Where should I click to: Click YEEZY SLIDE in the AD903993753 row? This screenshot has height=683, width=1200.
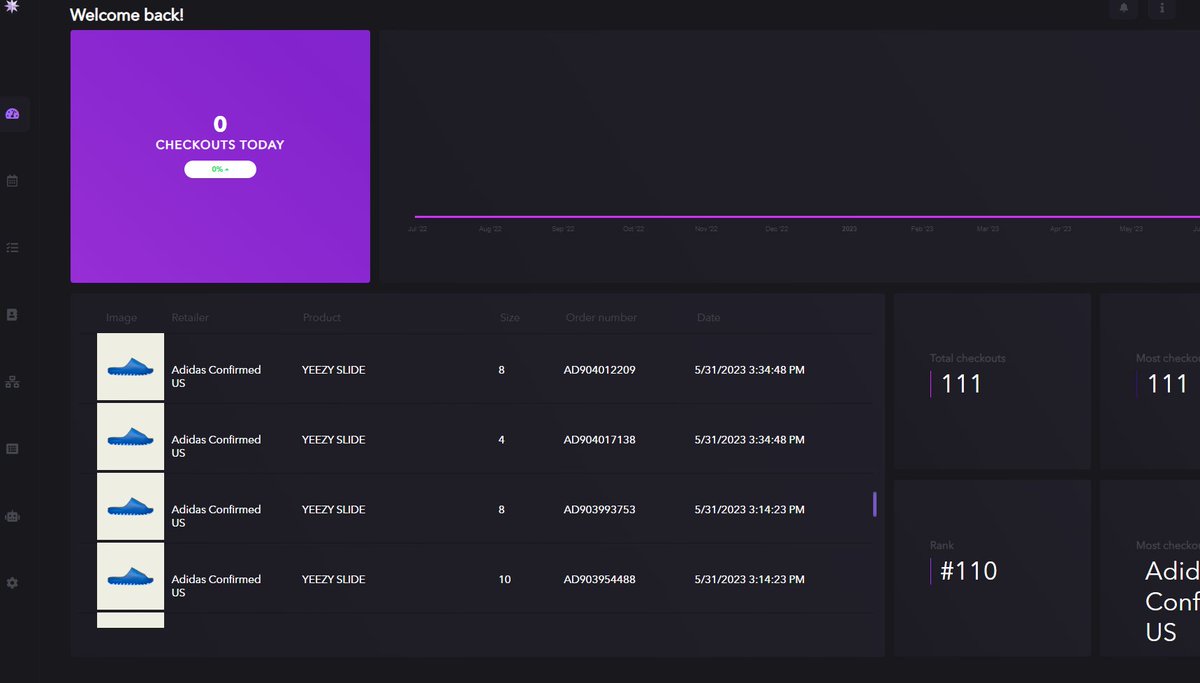(334, 510)
